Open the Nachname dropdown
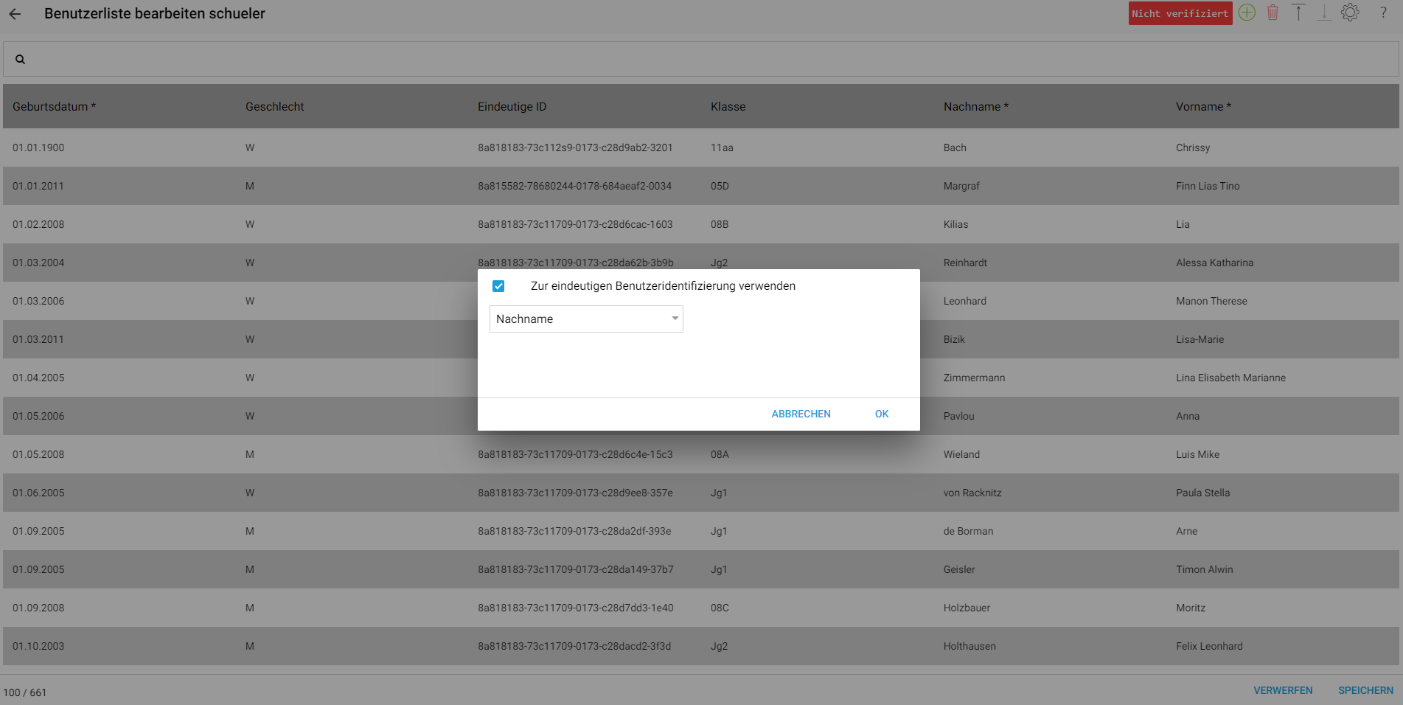 click(x=586, y=319)
